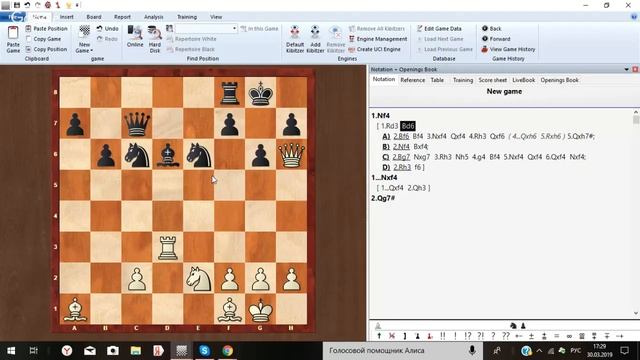Close the Notation panel with red X
The width and height of the screenshot is (640, 360).
coord(635,69)
